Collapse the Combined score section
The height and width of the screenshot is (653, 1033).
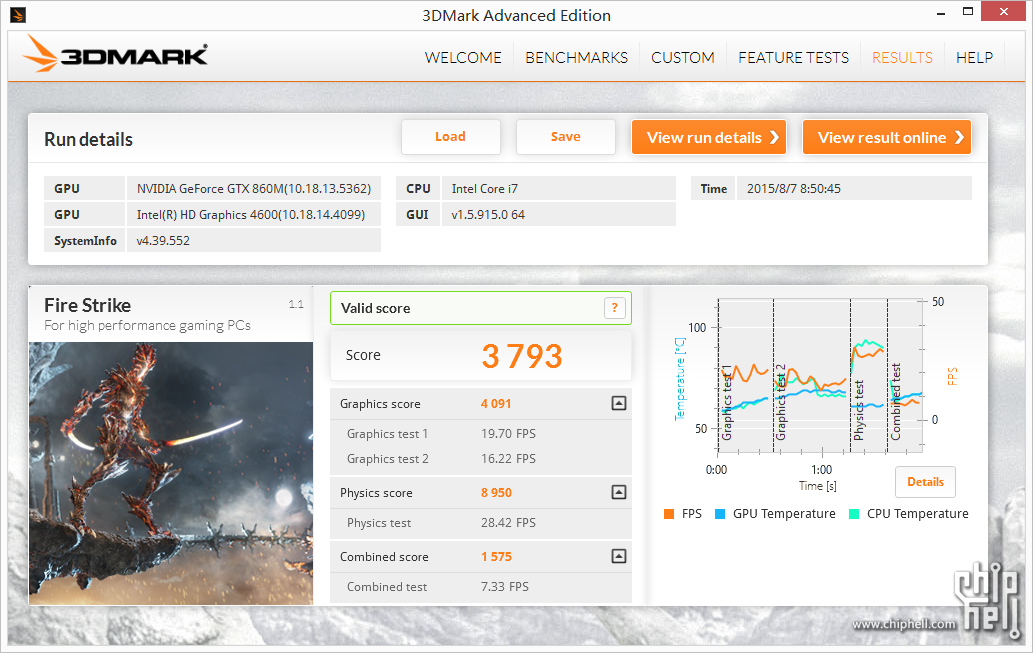(x=619, y=556)
